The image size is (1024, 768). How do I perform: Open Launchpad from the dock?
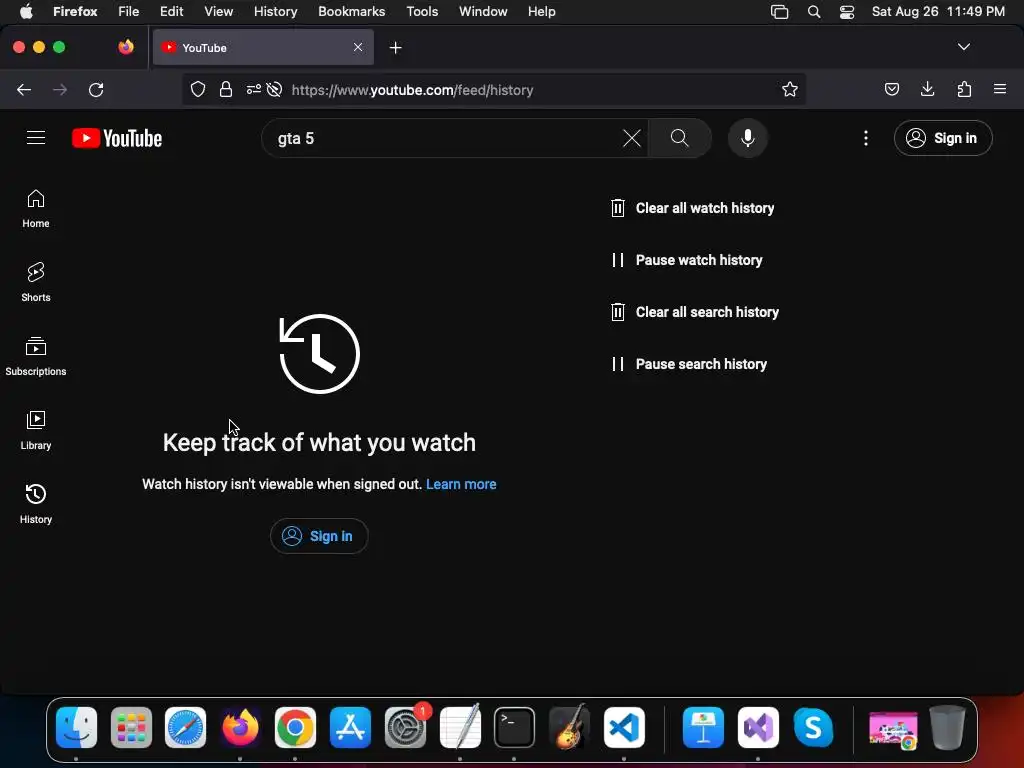(x=131, y=728)
